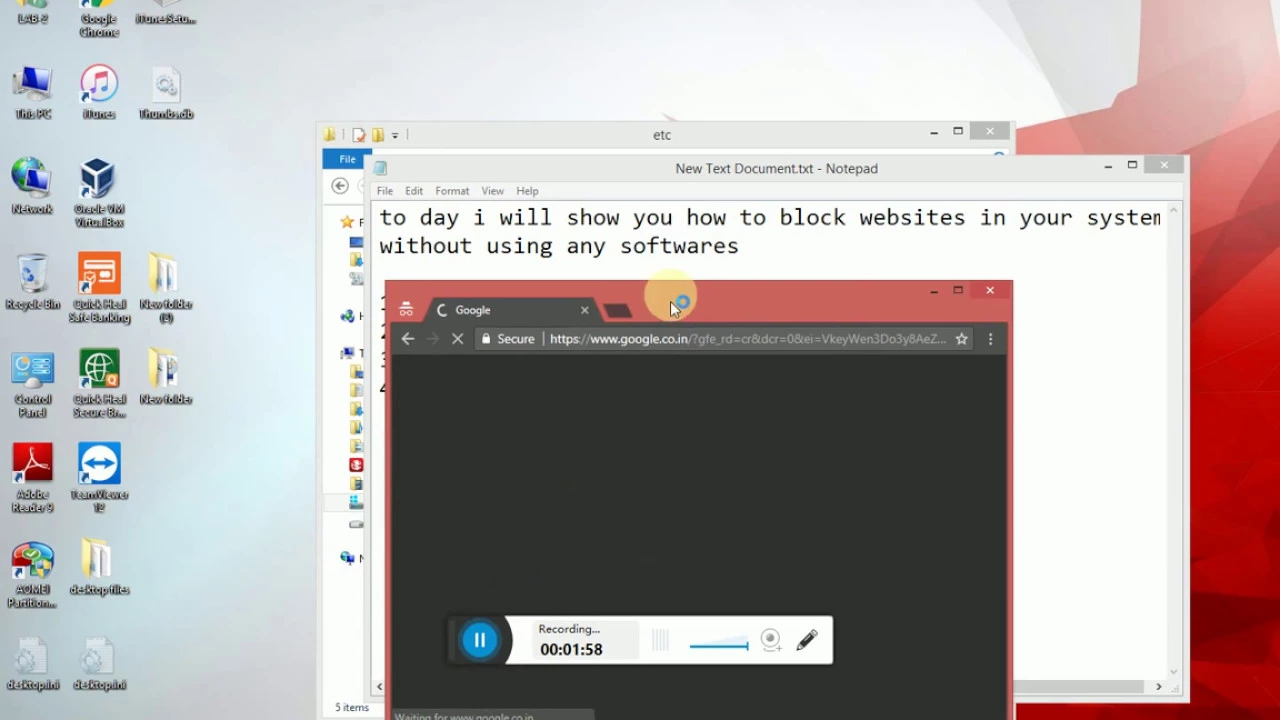Open Control Panel desktop shortcut

click(32, 384)
